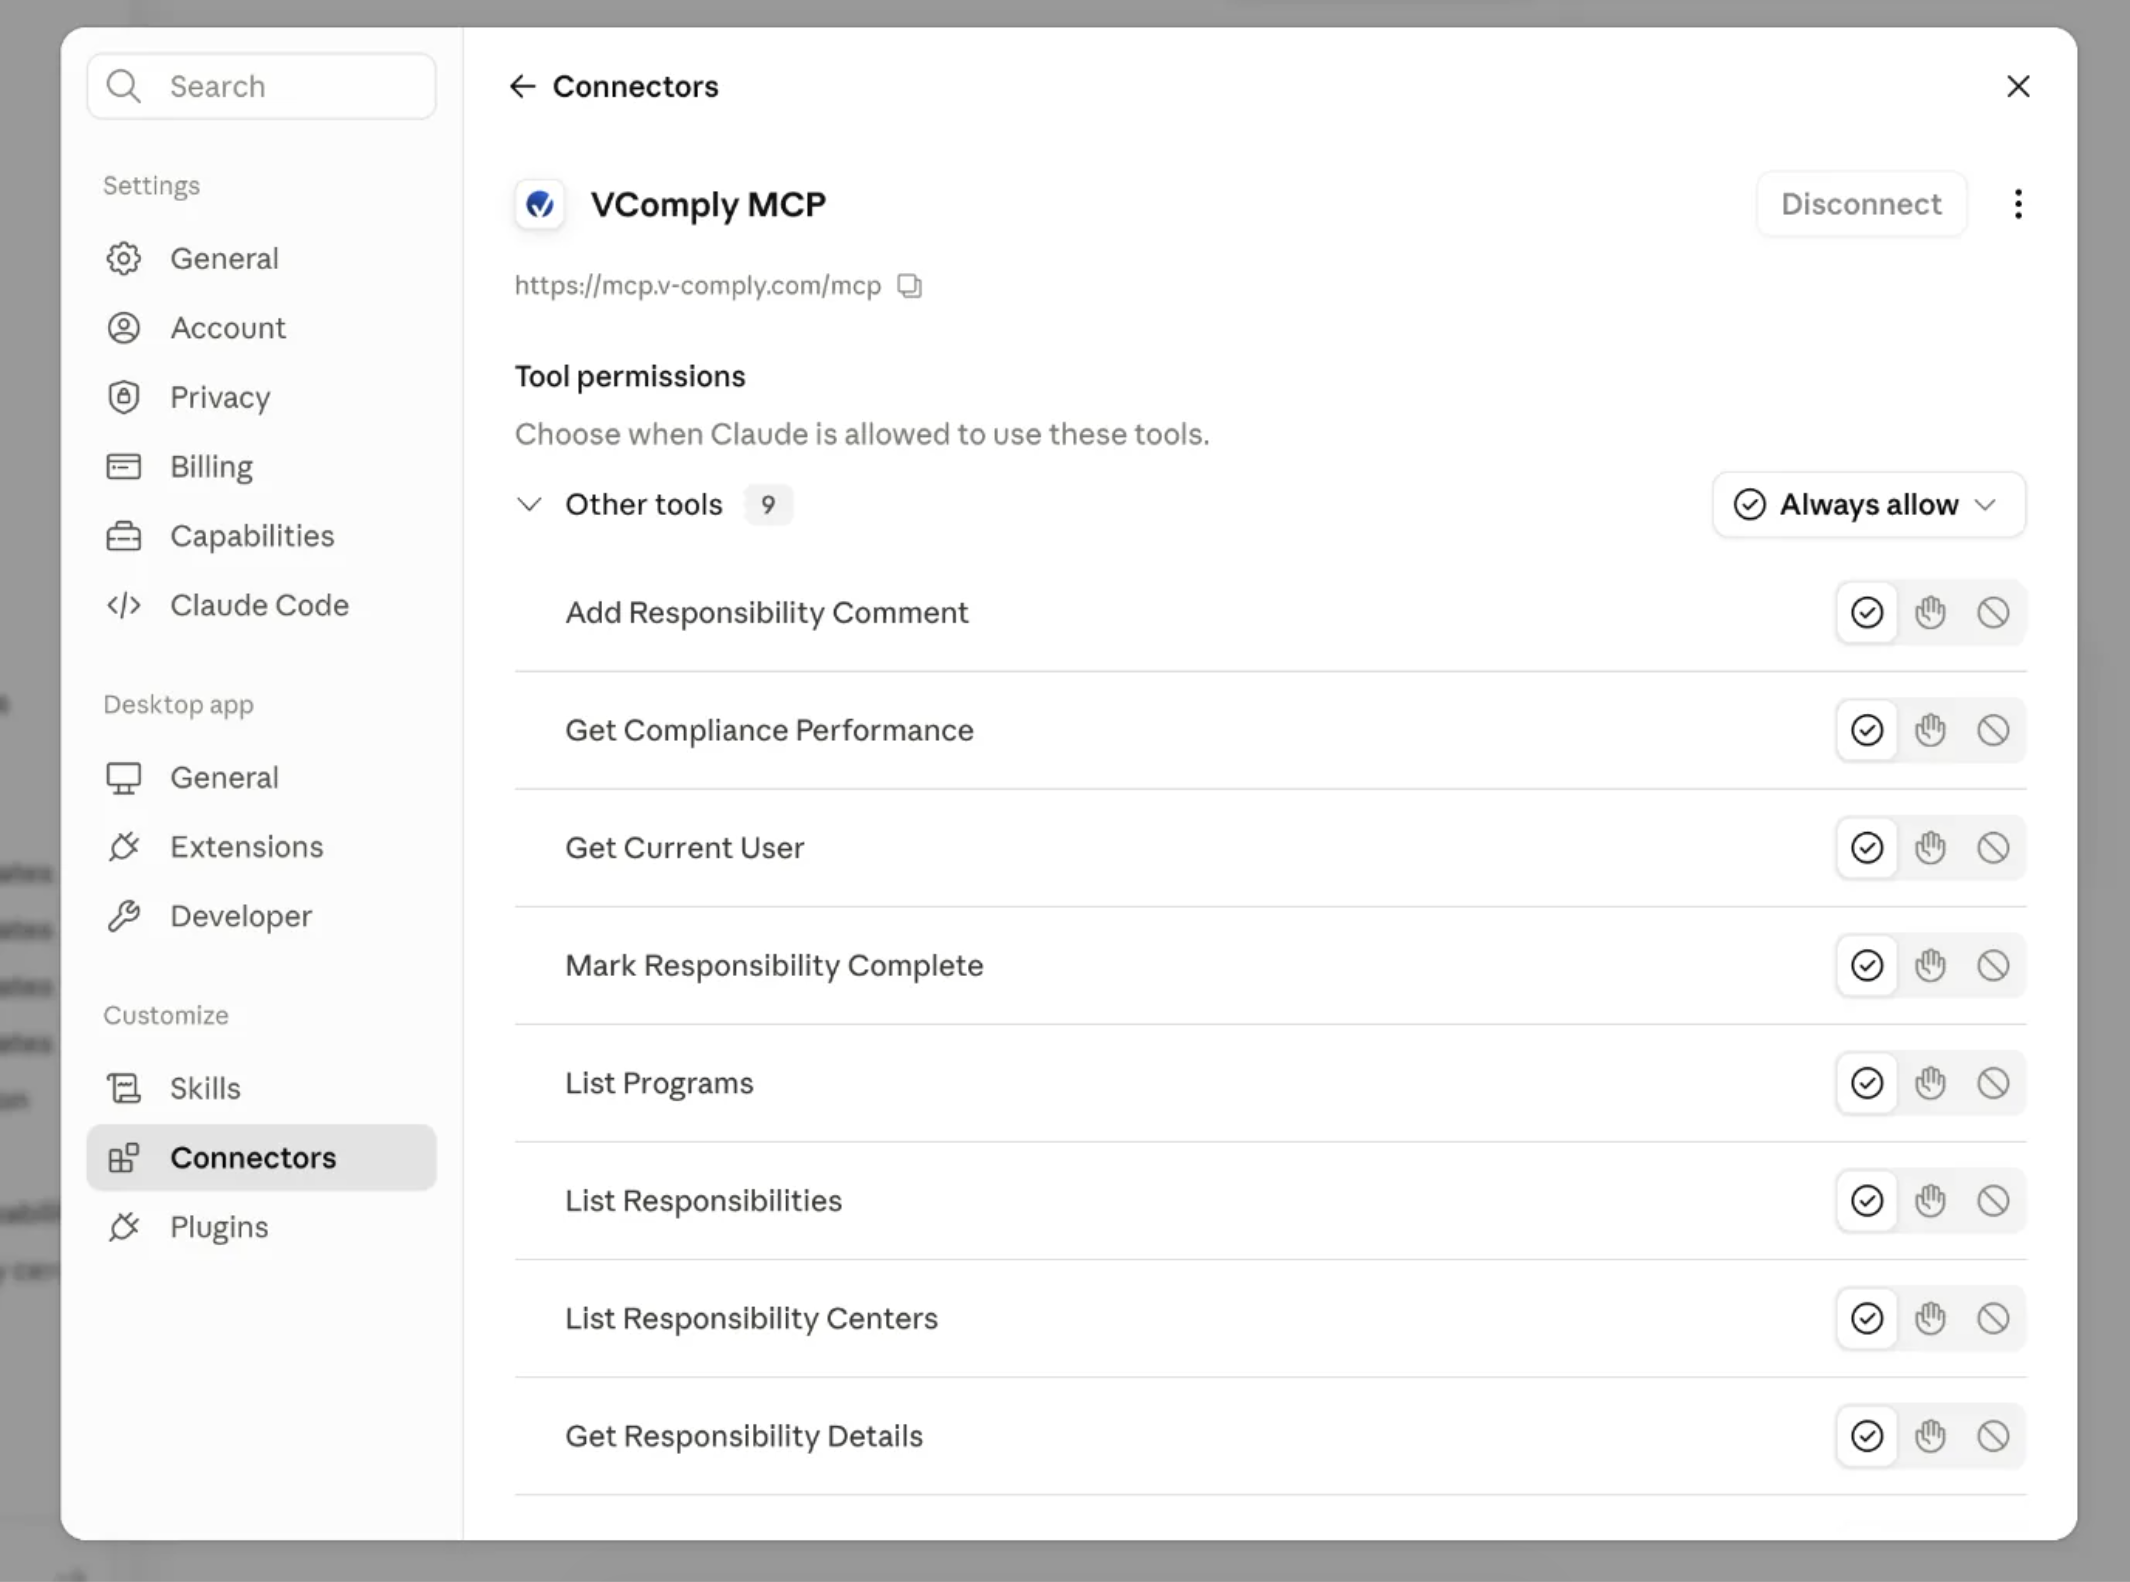Image resolution: width=2130 pixels, height=1582 pixels.
Task: Block the List Programs tool
Action: pos(1993,1083)
